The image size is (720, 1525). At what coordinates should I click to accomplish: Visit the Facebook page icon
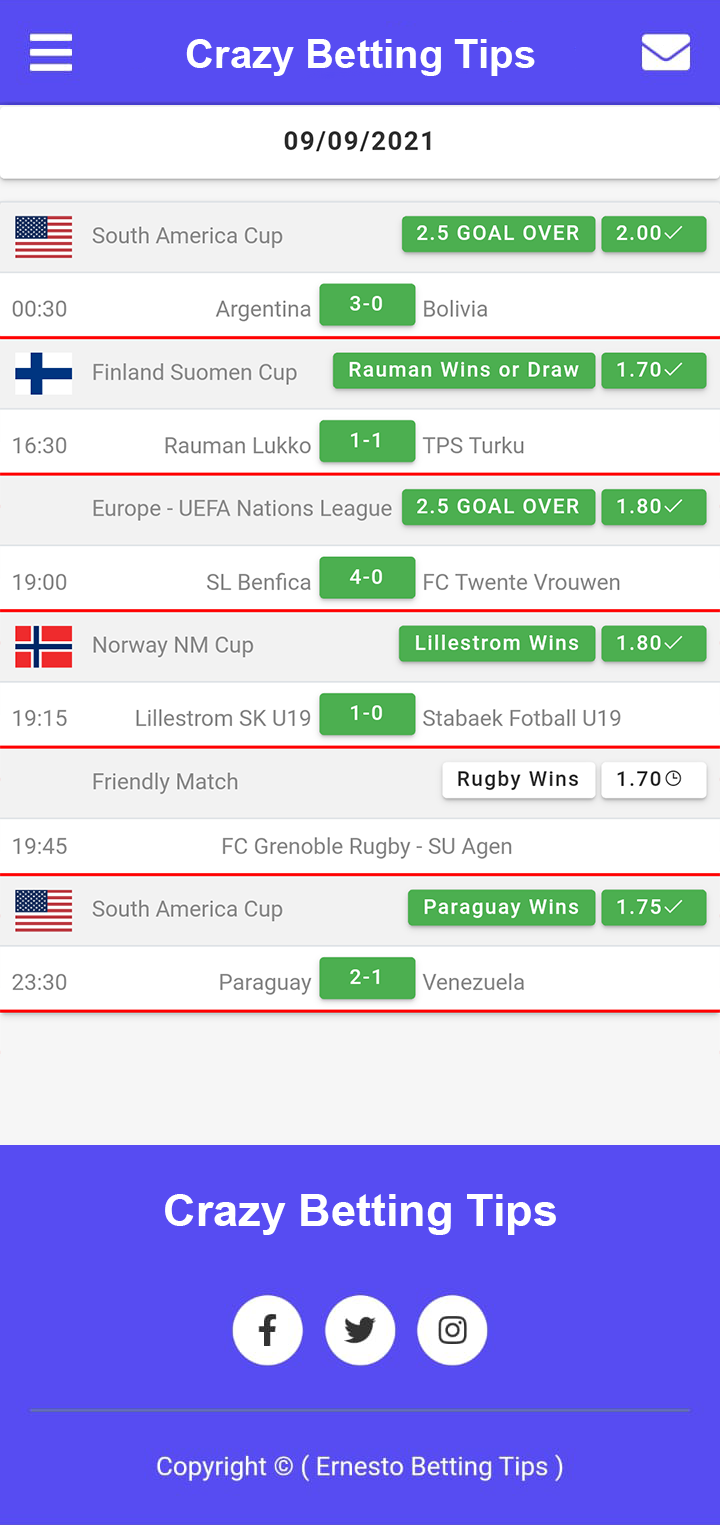point(268,1330)
